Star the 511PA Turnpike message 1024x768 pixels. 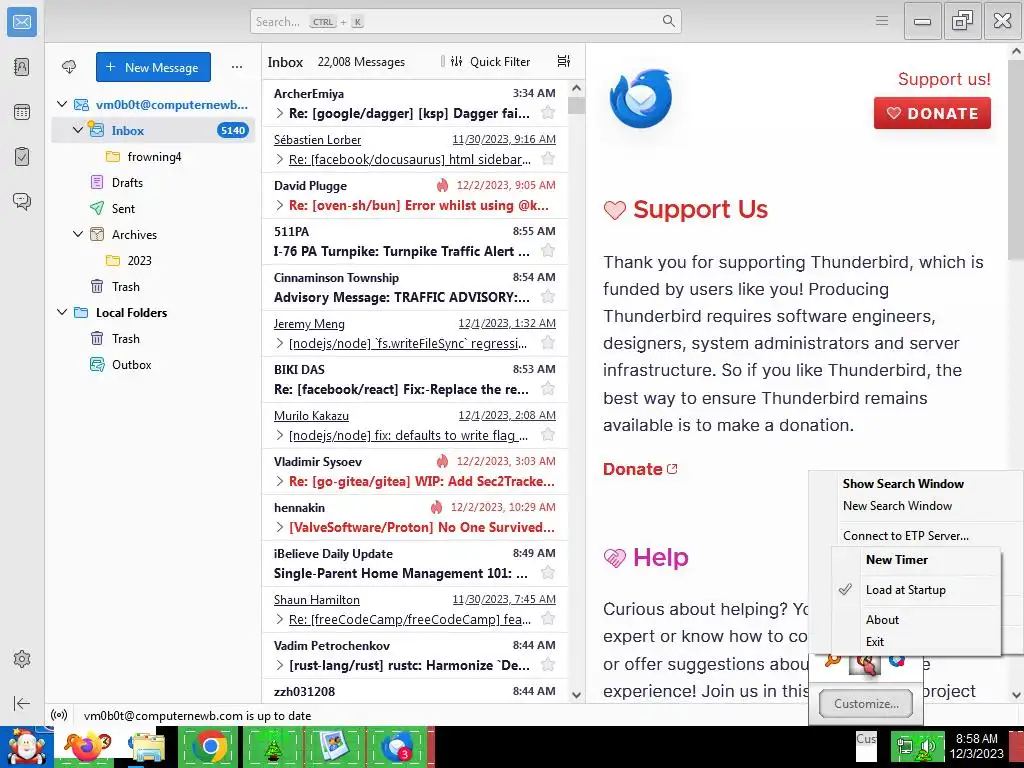pyautogui.click(x=549, y=250)
